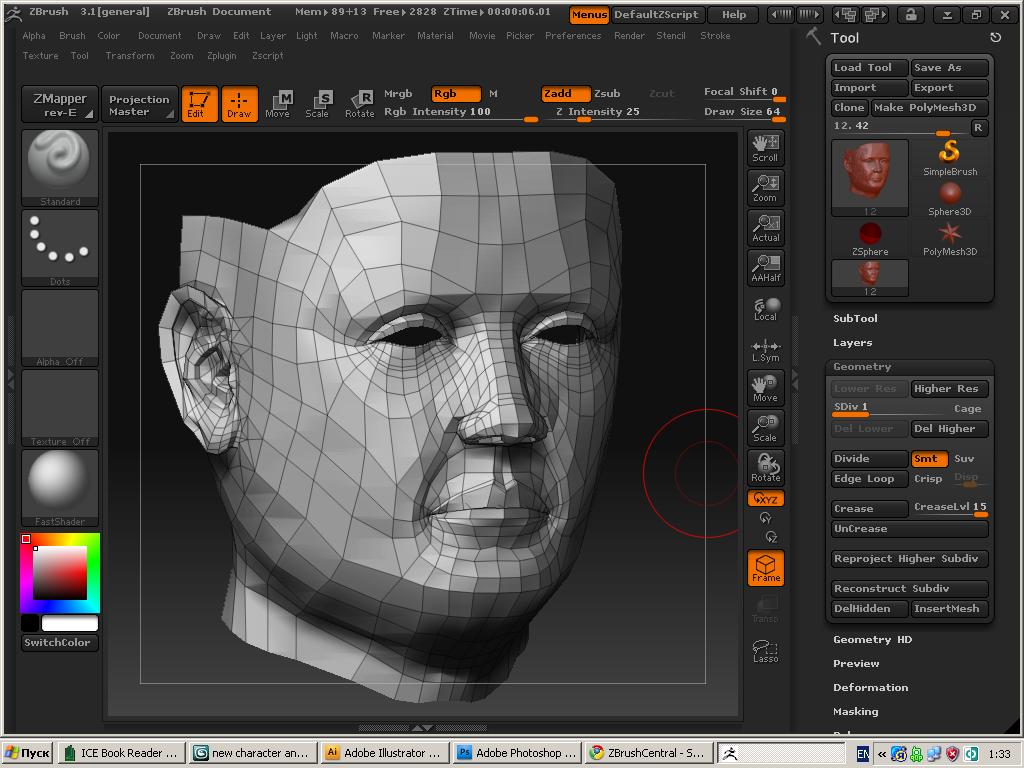Image resolution: width=1024 pixels, height=768 pixels.
Task: Switch to Zsub sculpting mode
Action: 607,94
